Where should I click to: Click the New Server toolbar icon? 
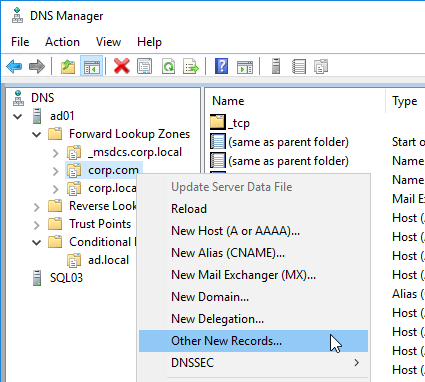pos(276,66)
